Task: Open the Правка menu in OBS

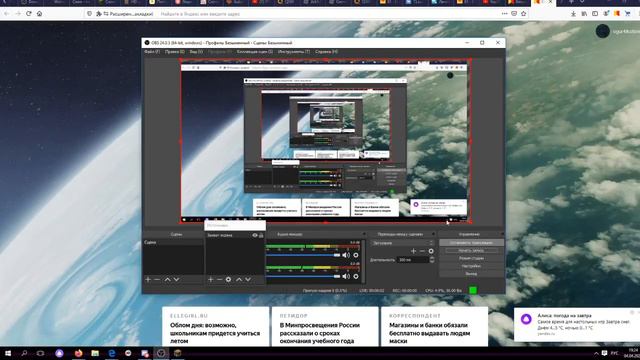Action: coord(175,52)
